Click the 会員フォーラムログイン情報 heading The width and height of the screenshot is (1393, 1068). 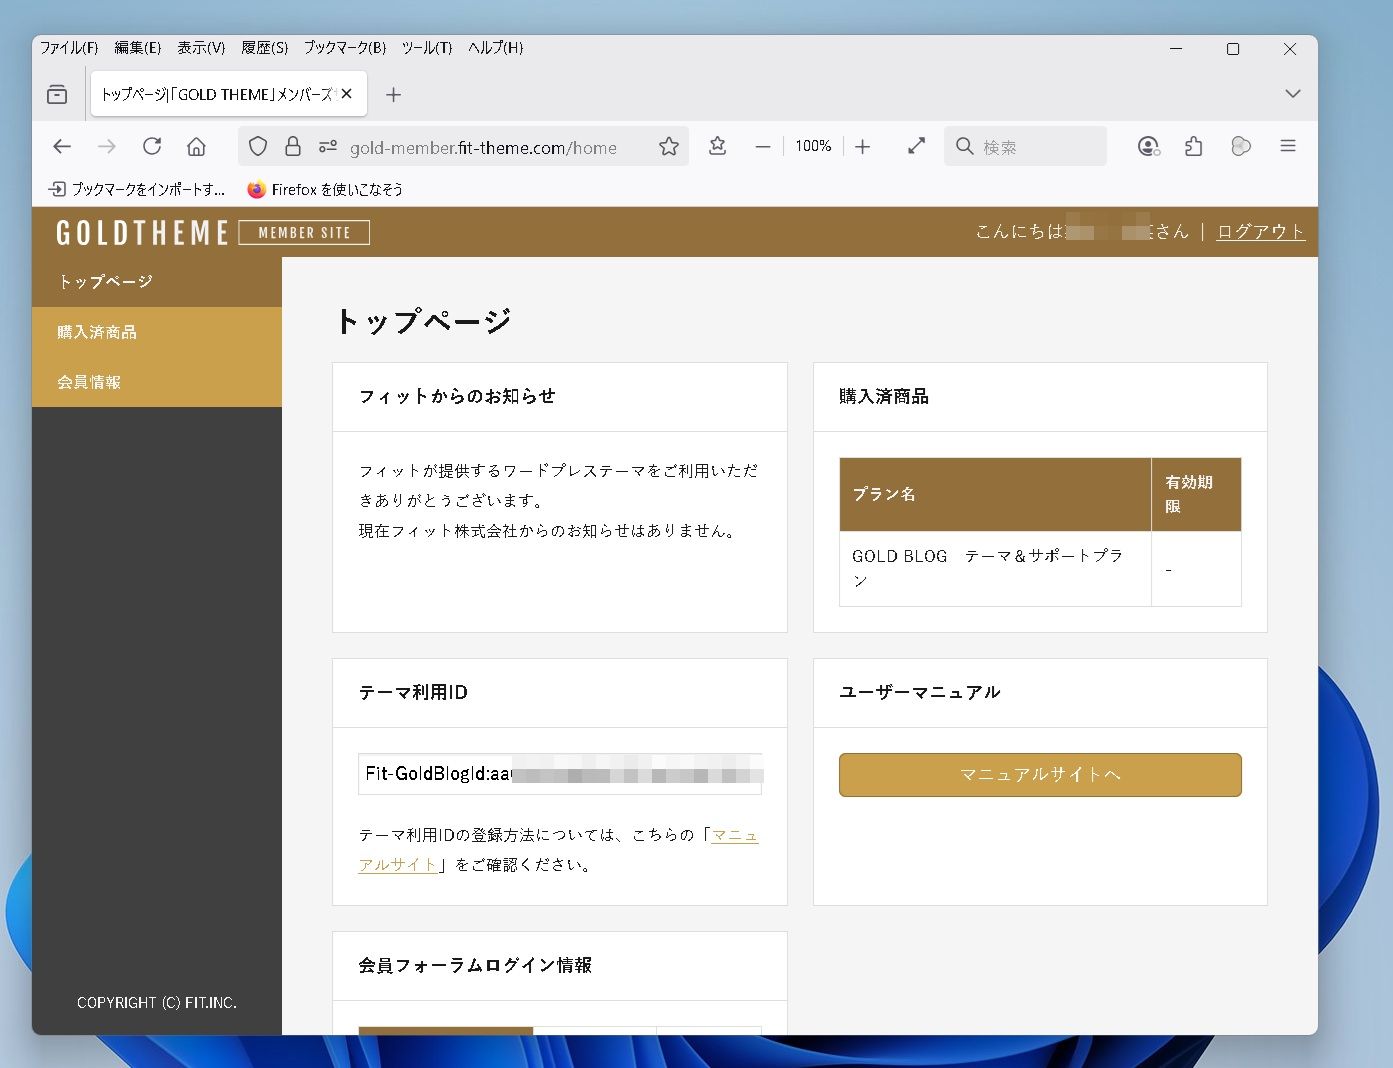475,965
